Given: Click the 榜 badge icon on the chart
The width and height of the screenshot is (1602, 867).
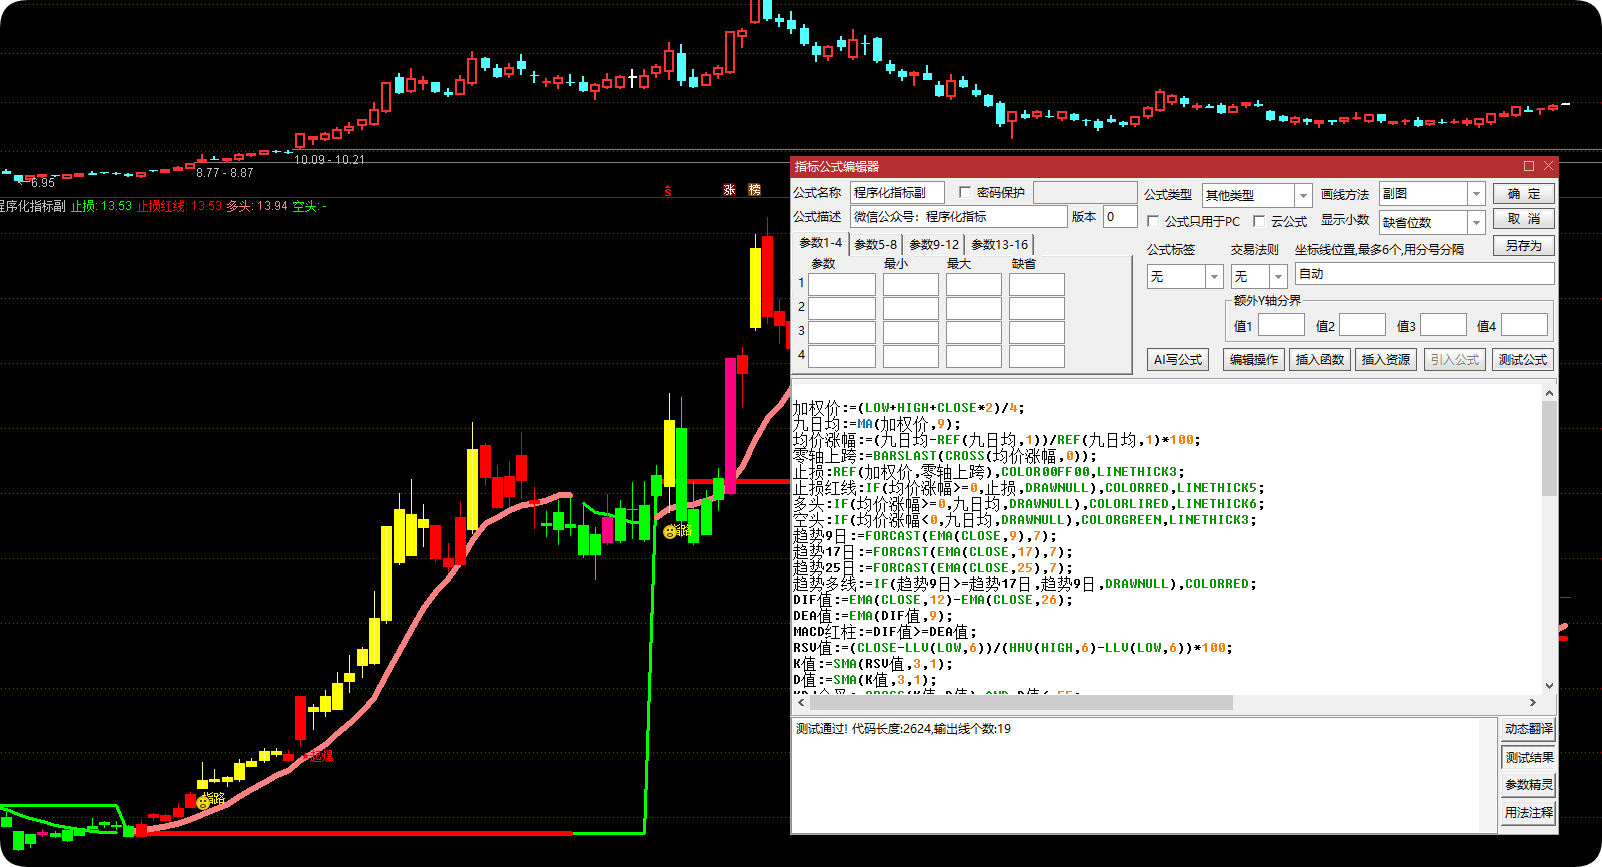Looking at the screenshot, I should pyautogui.click(x=754, y=190).
